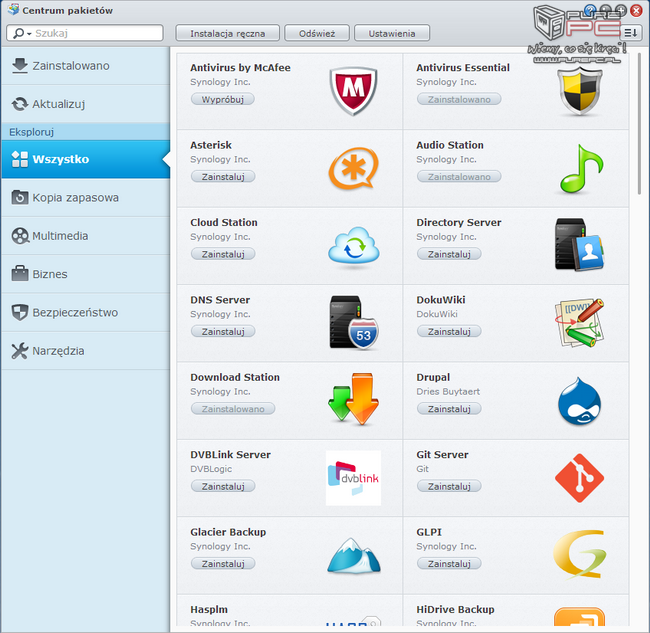Open the DNS Server icon
Image resolution: width=650 pixels, height=633 pixels.
(x=354, y=323)
